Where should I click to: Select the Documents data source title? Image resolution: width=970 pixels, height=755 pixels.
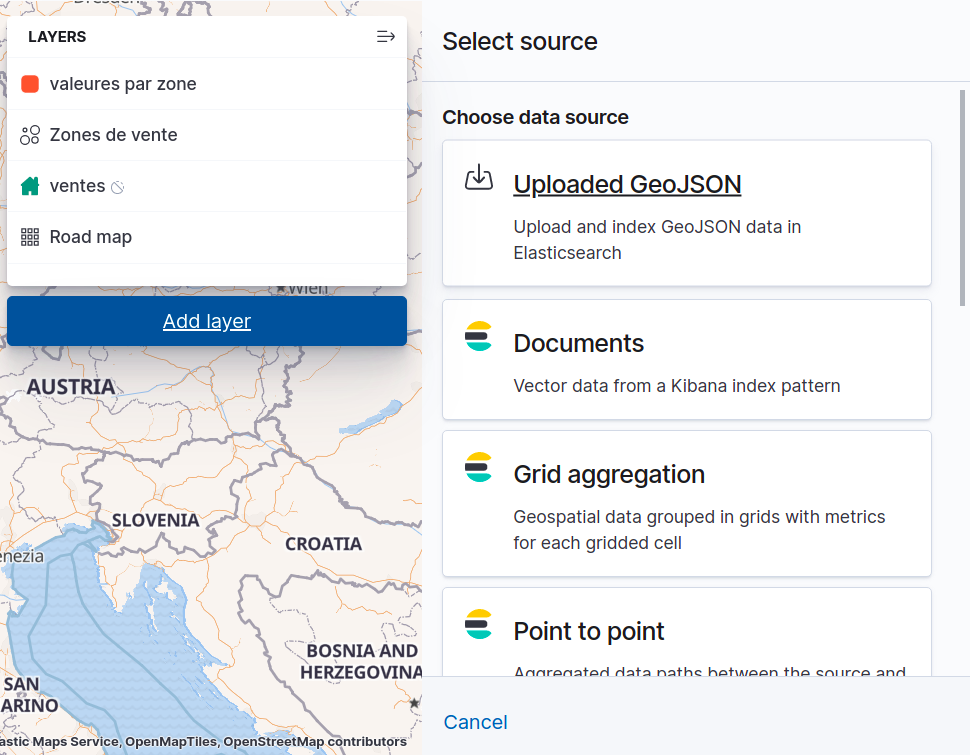pos(579,343)
